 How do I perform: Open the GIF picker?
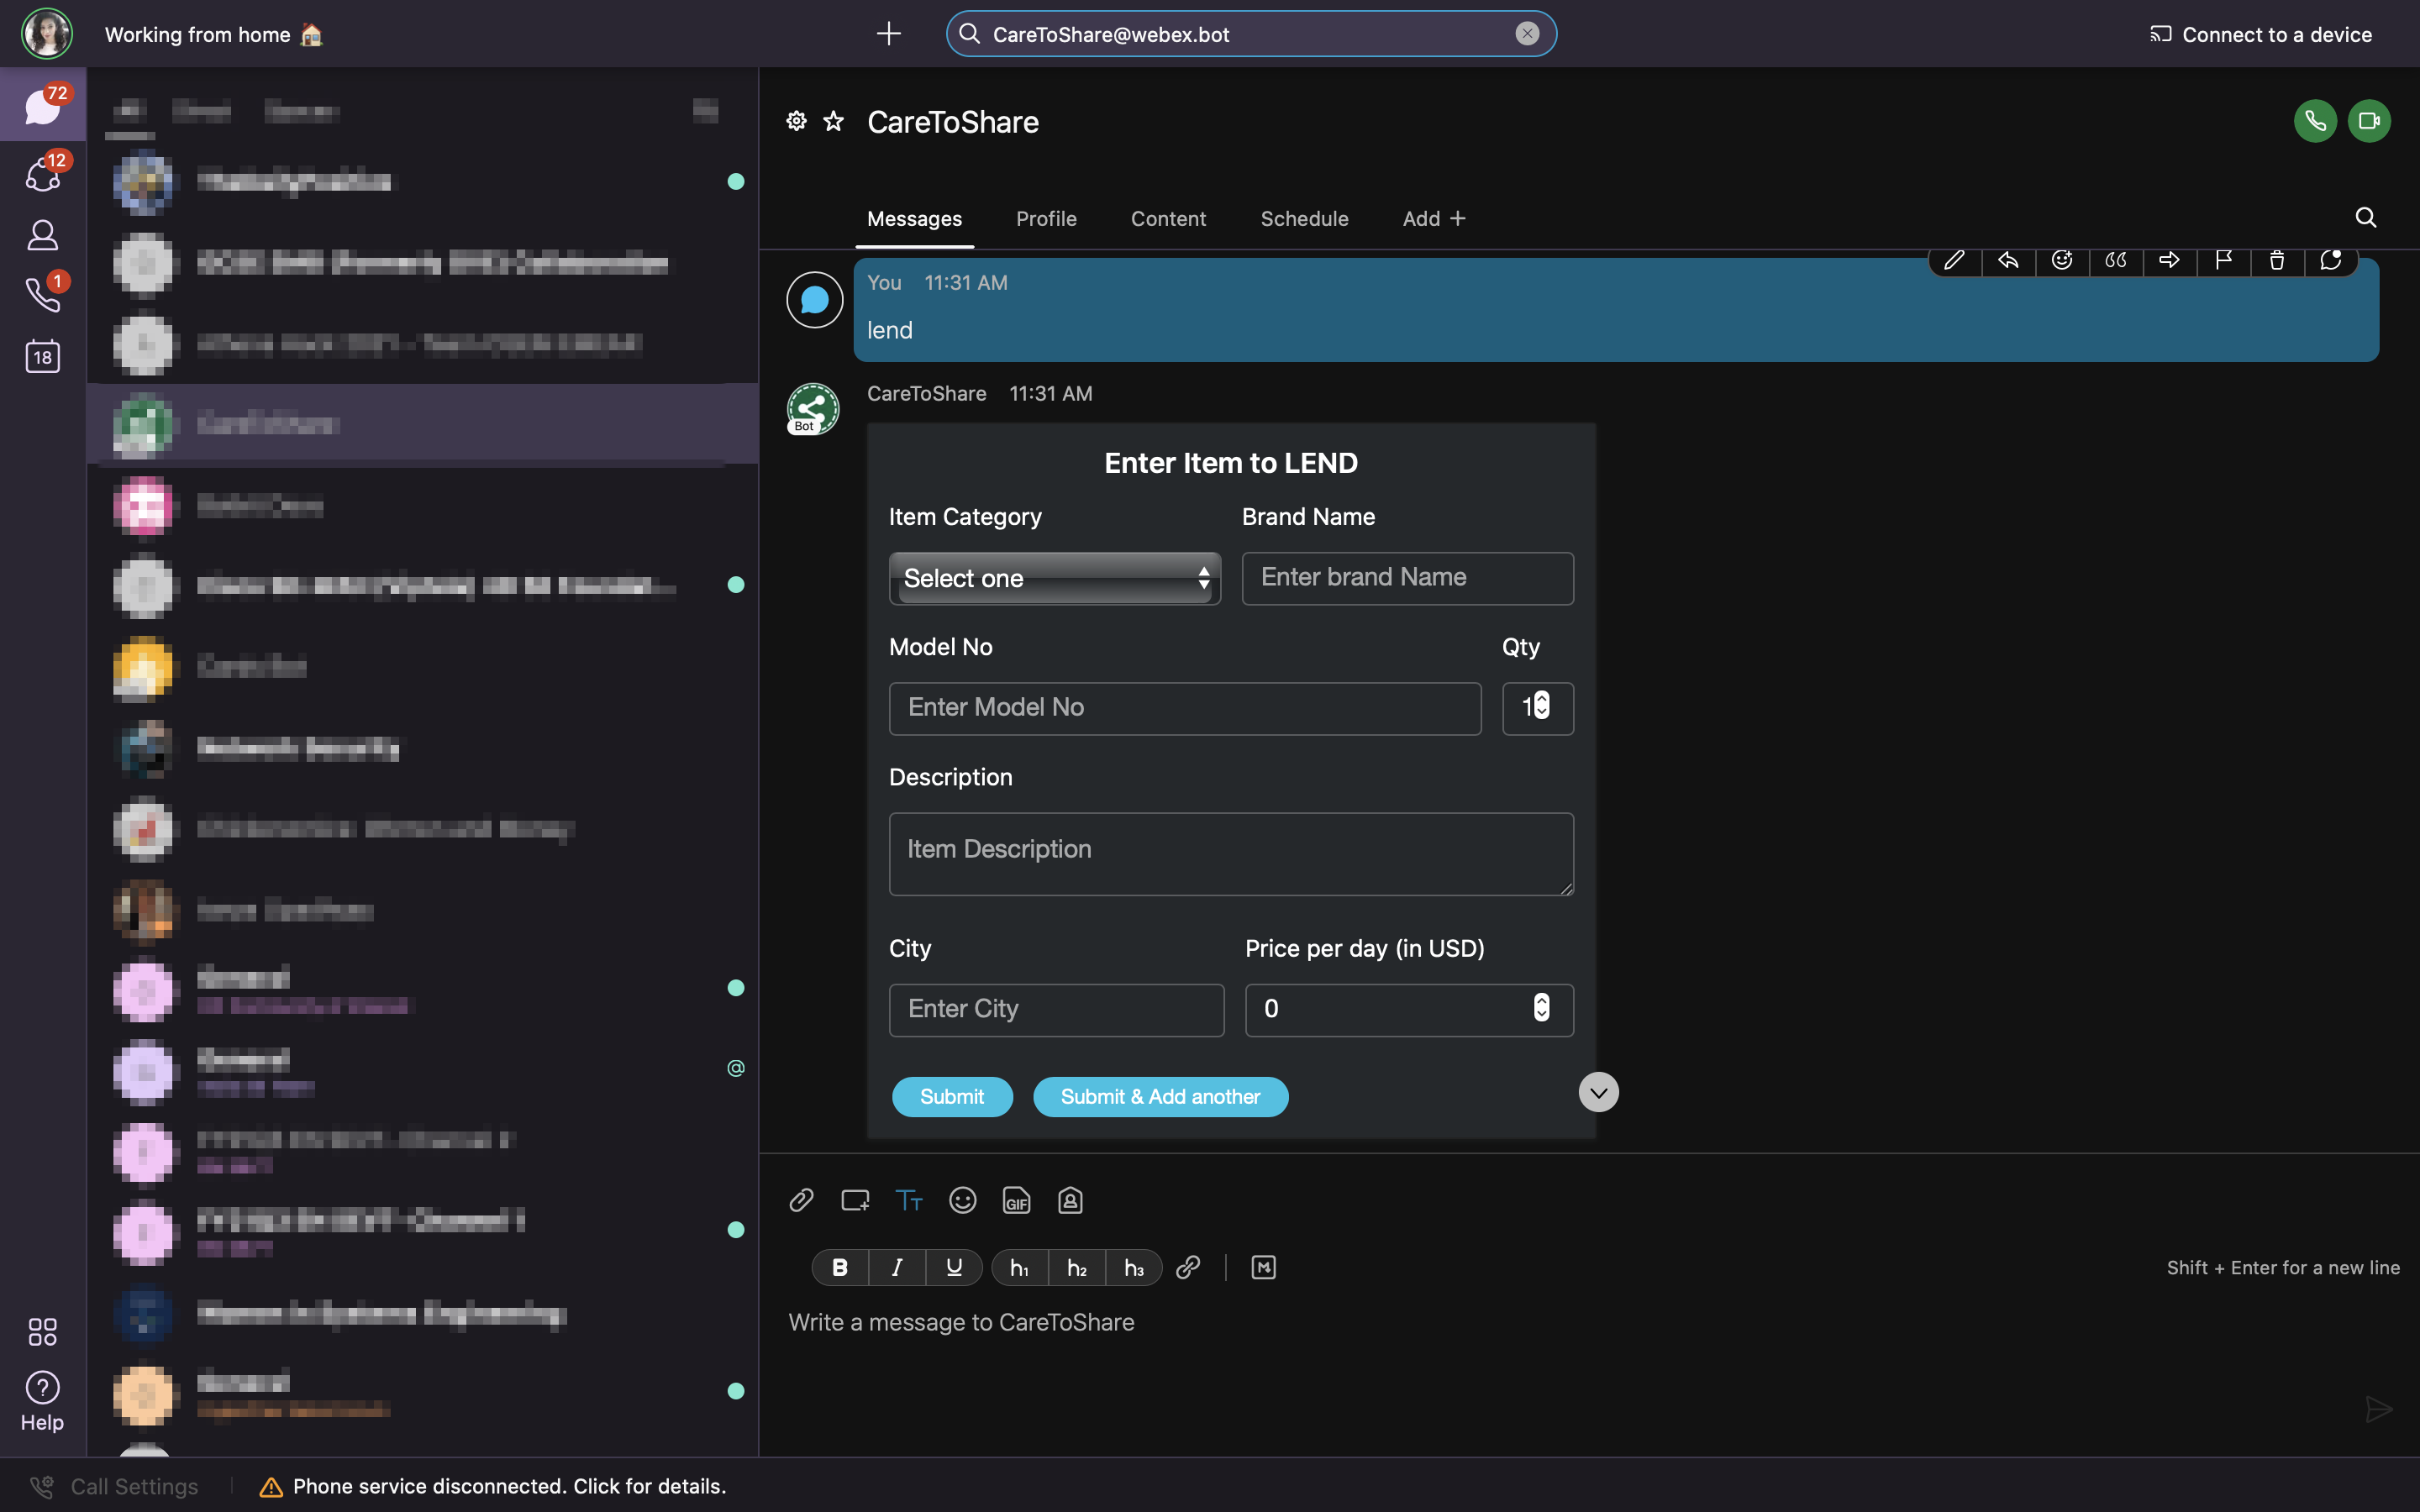1016,1200
